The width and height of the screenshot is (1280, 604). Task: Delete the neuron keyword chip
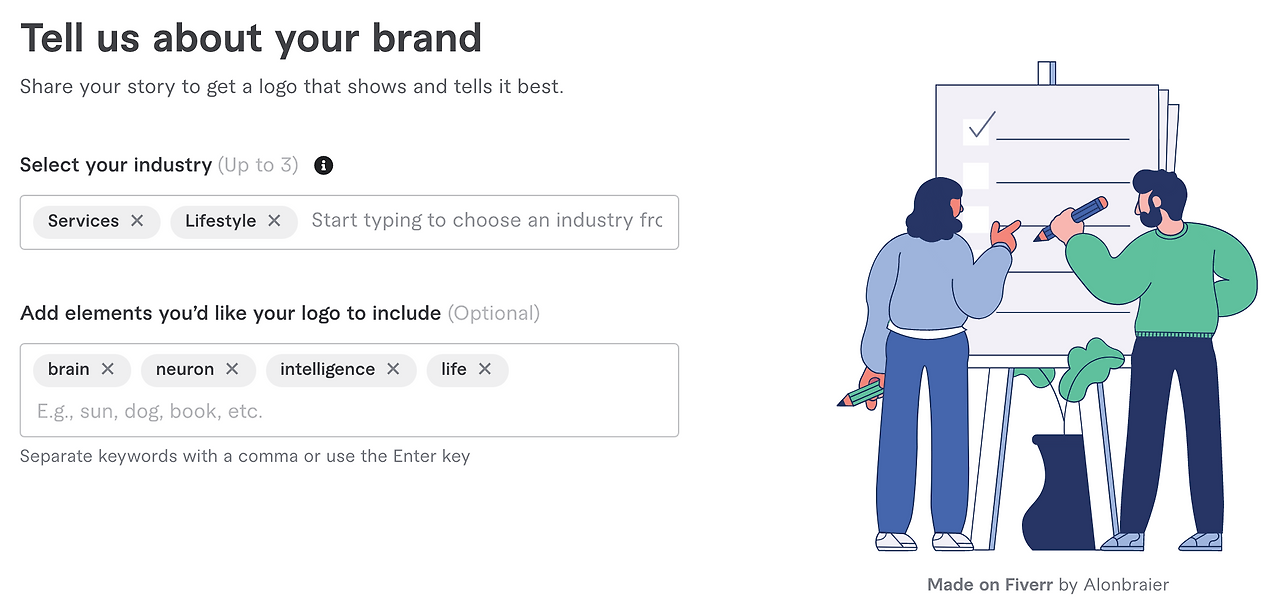point(232,369)
